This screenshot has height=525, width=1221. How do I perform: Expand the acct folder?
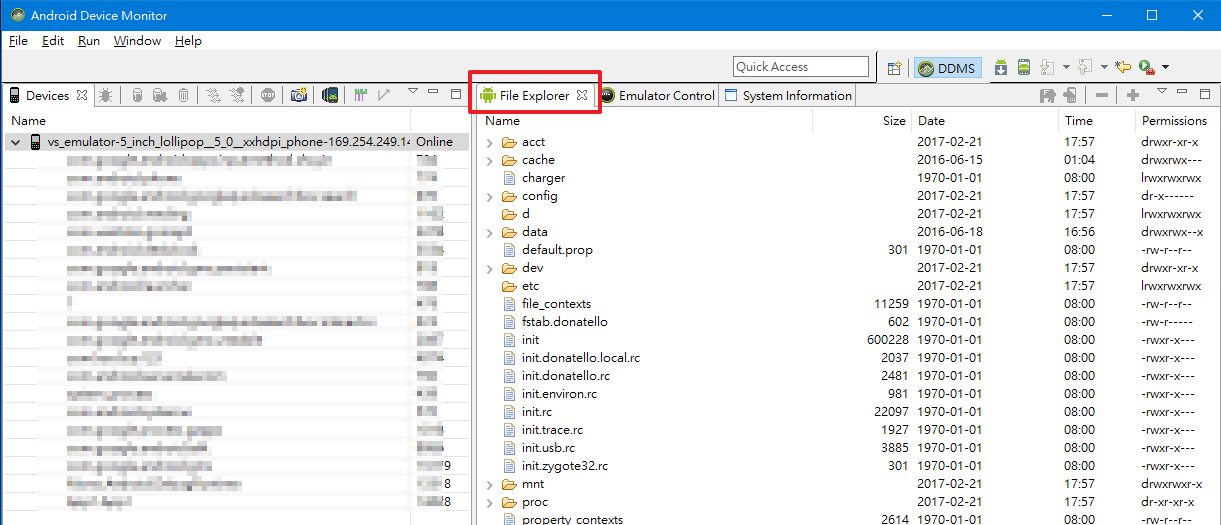coord(490,142)
